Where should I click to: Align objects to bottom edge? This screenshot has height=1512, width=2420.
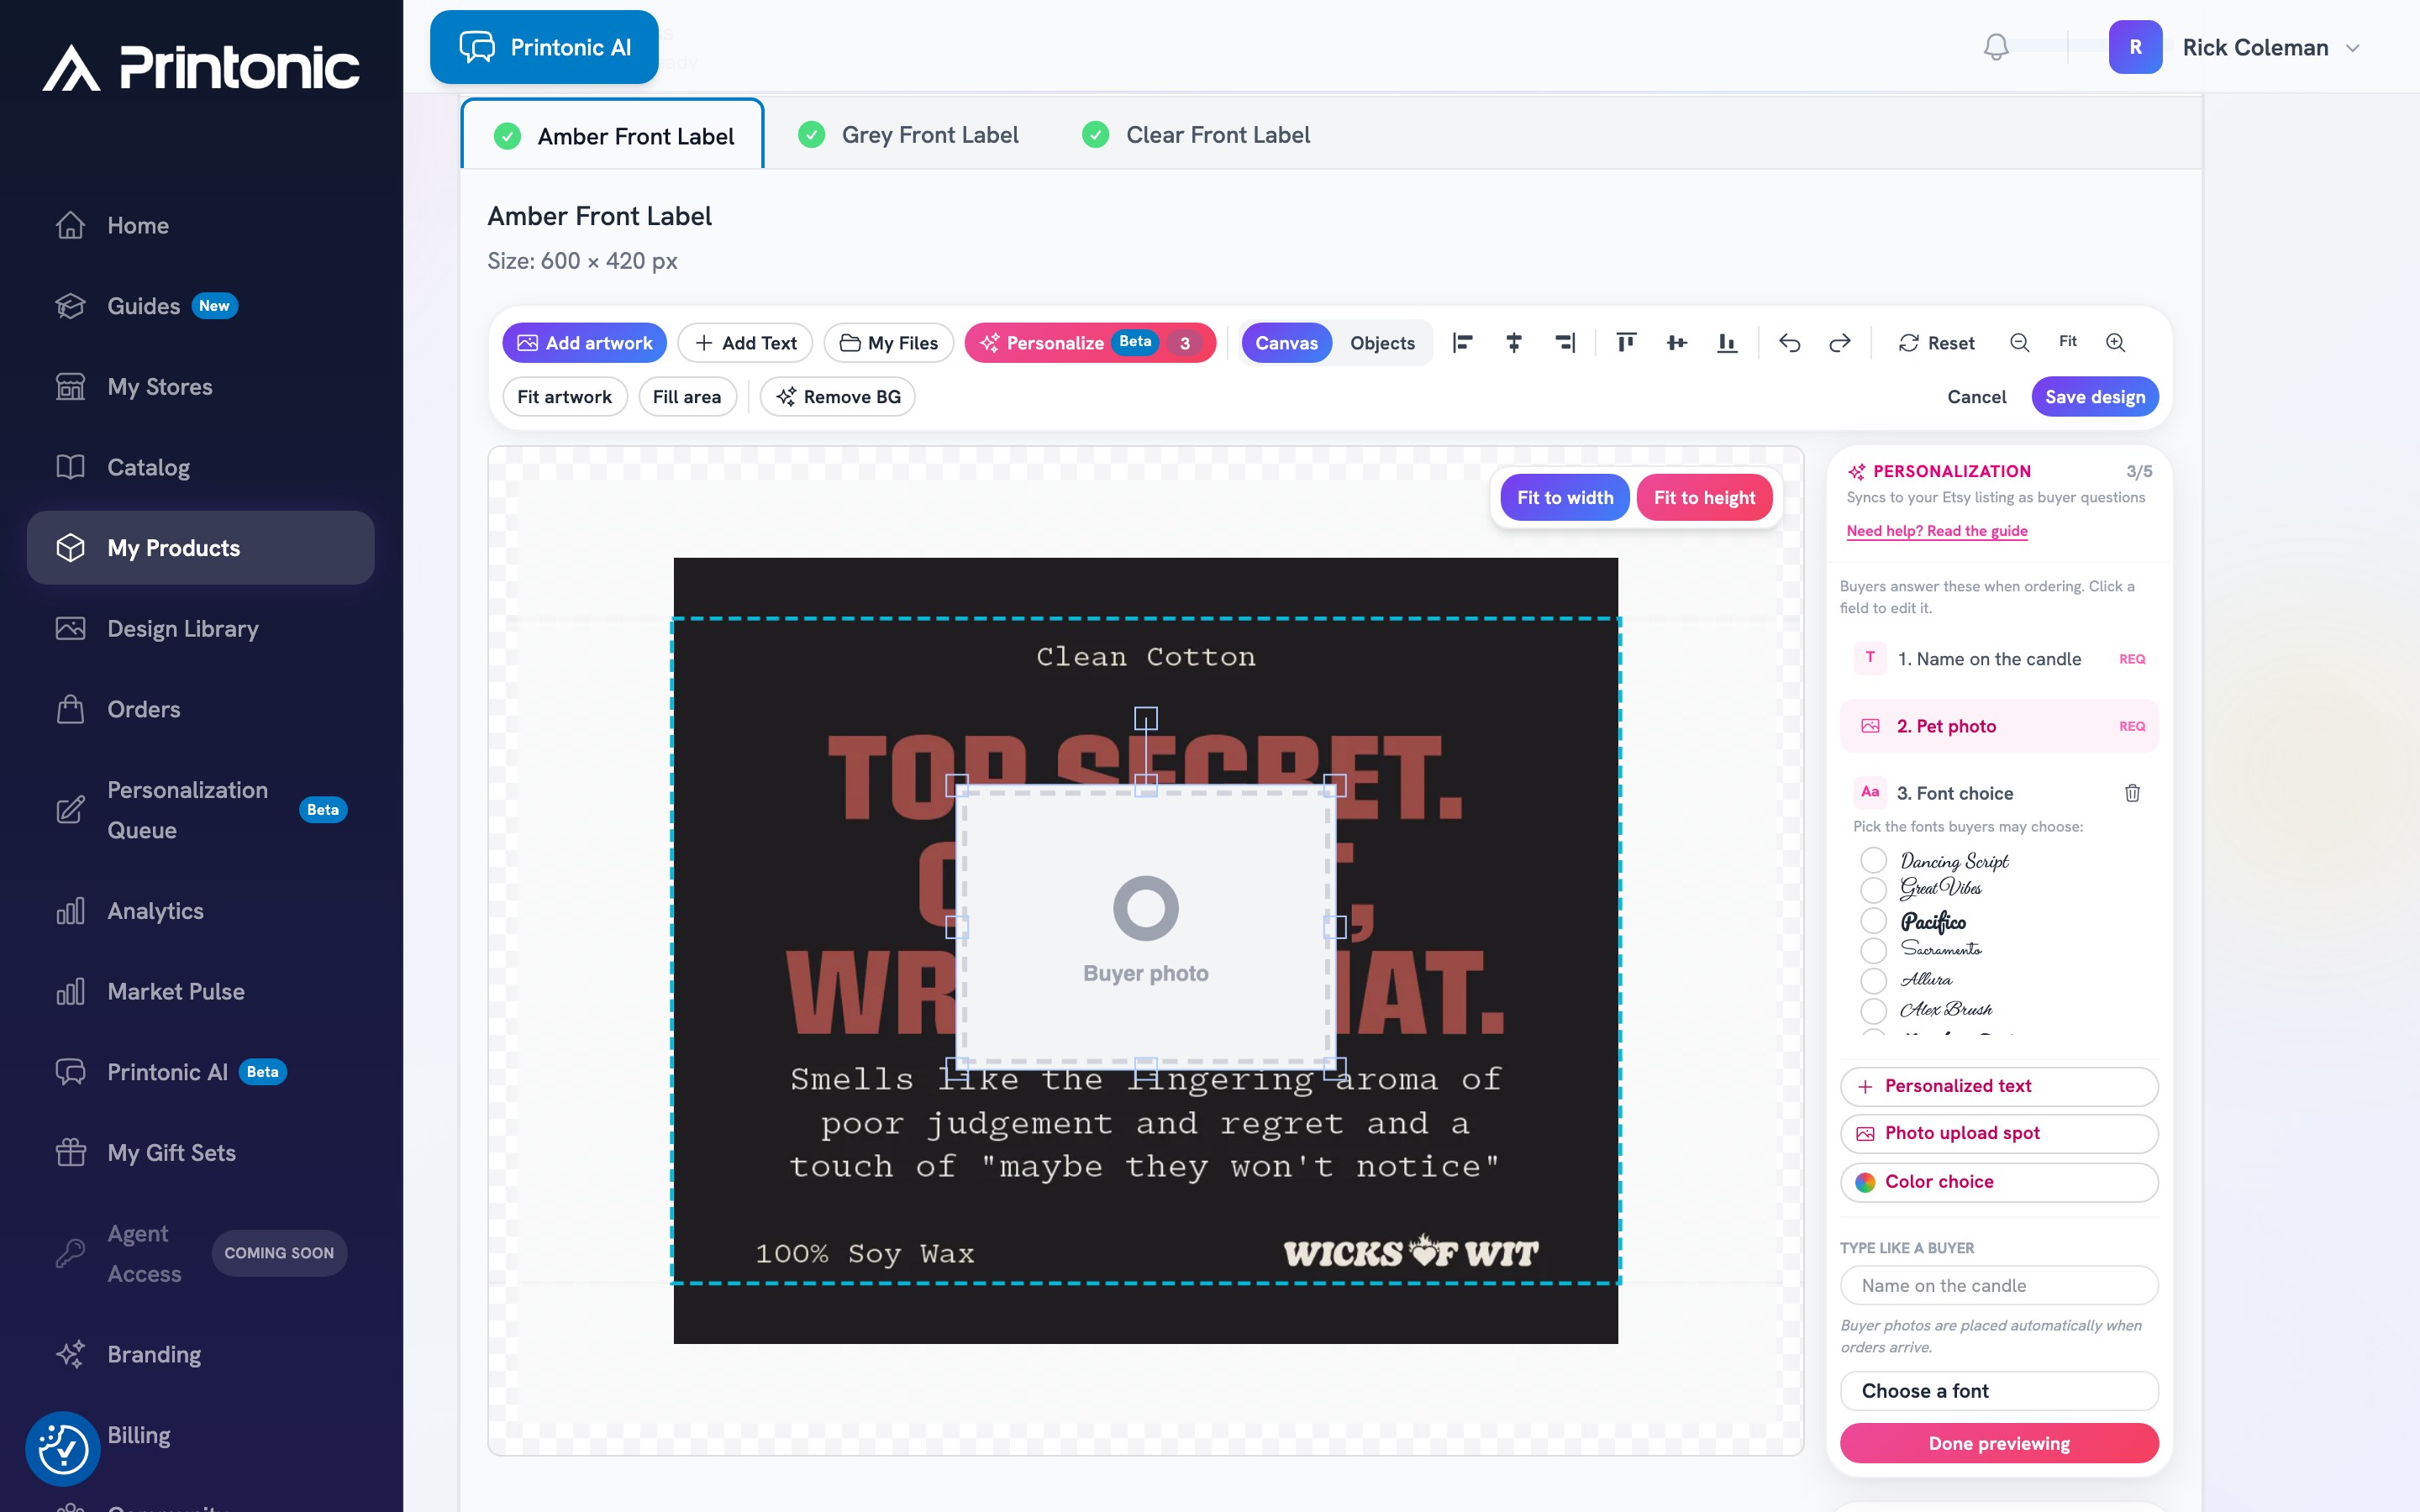tap(1727, 343)
